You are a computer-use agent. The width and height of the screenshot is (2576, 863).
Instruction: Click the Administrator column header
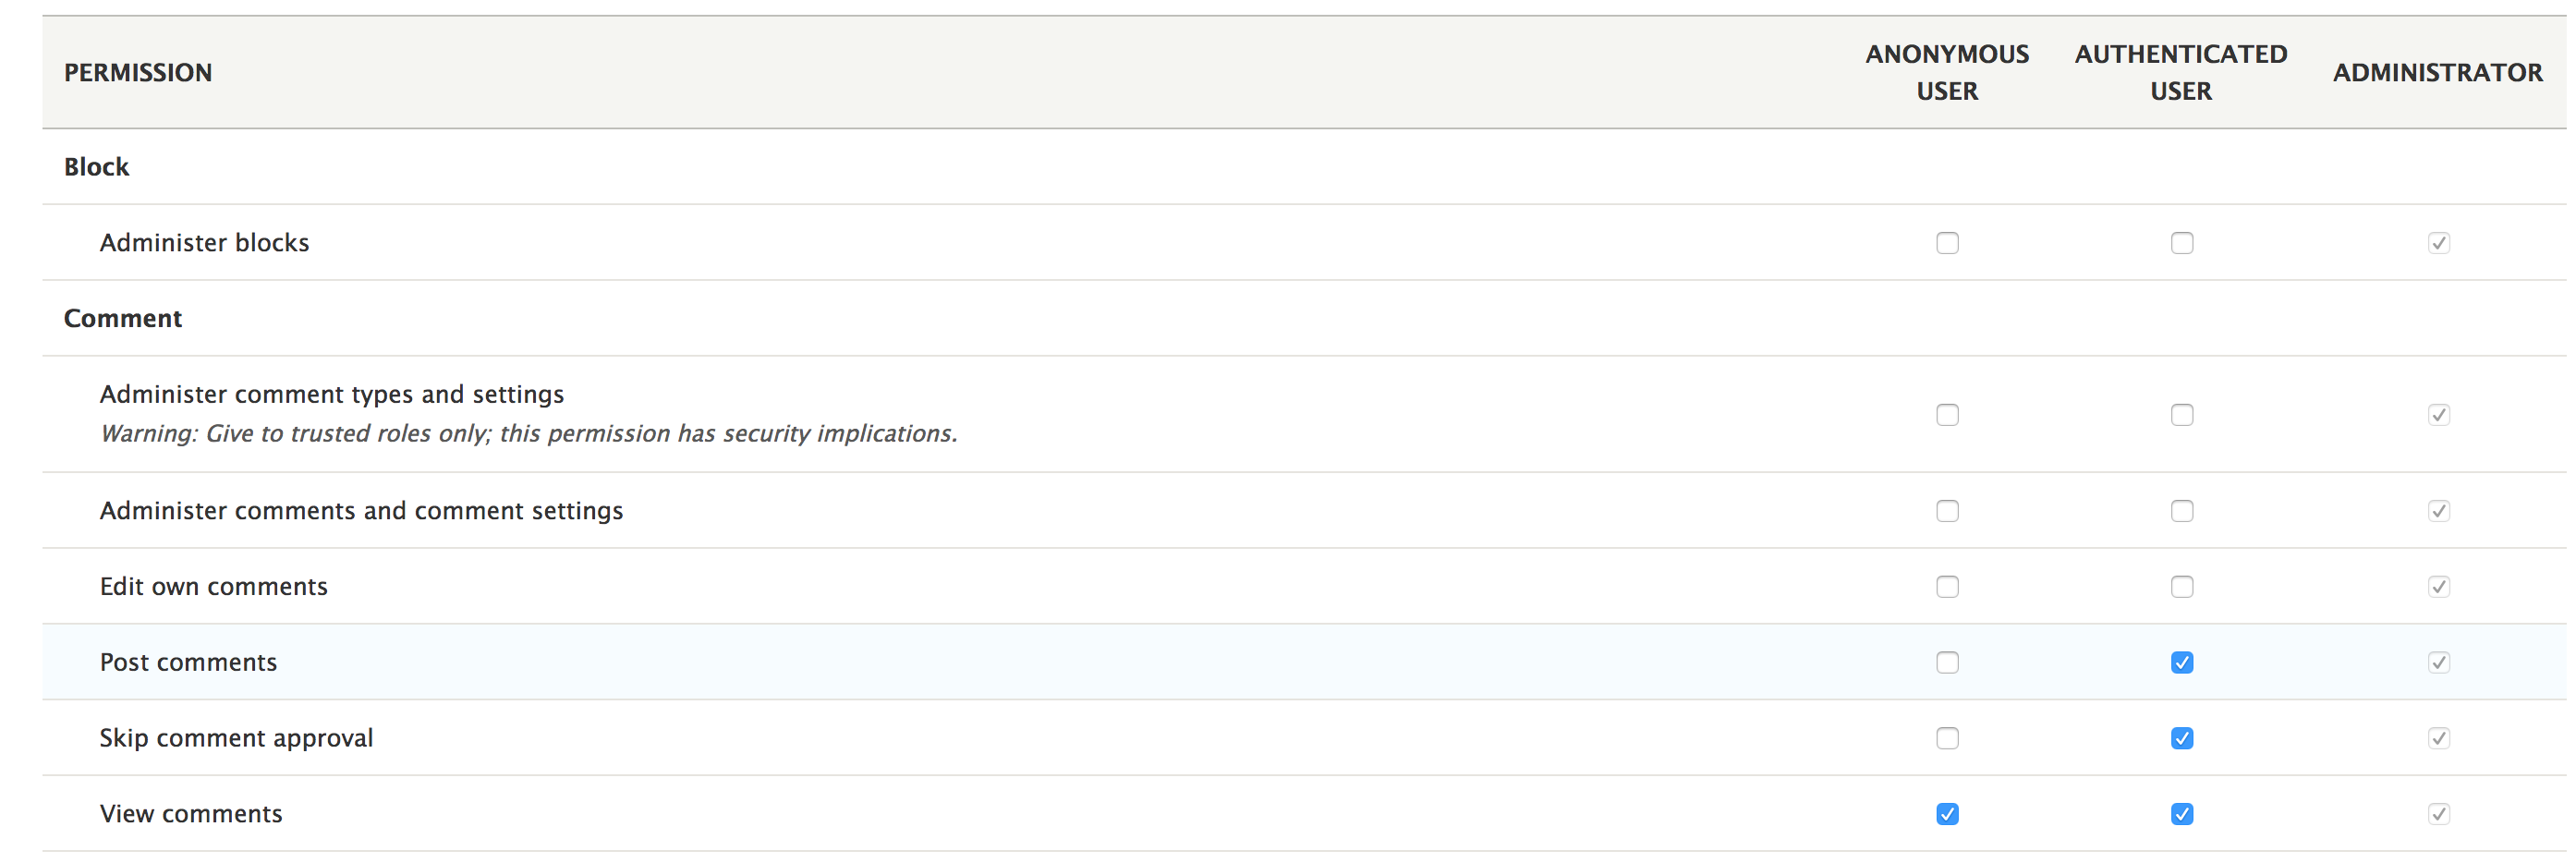[2437, 73]
